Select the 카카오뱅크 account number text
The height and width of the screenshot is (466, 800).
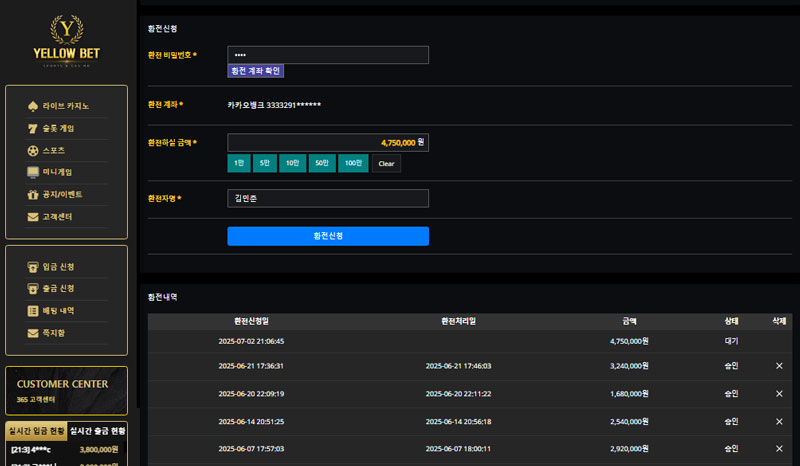[274, 105]
